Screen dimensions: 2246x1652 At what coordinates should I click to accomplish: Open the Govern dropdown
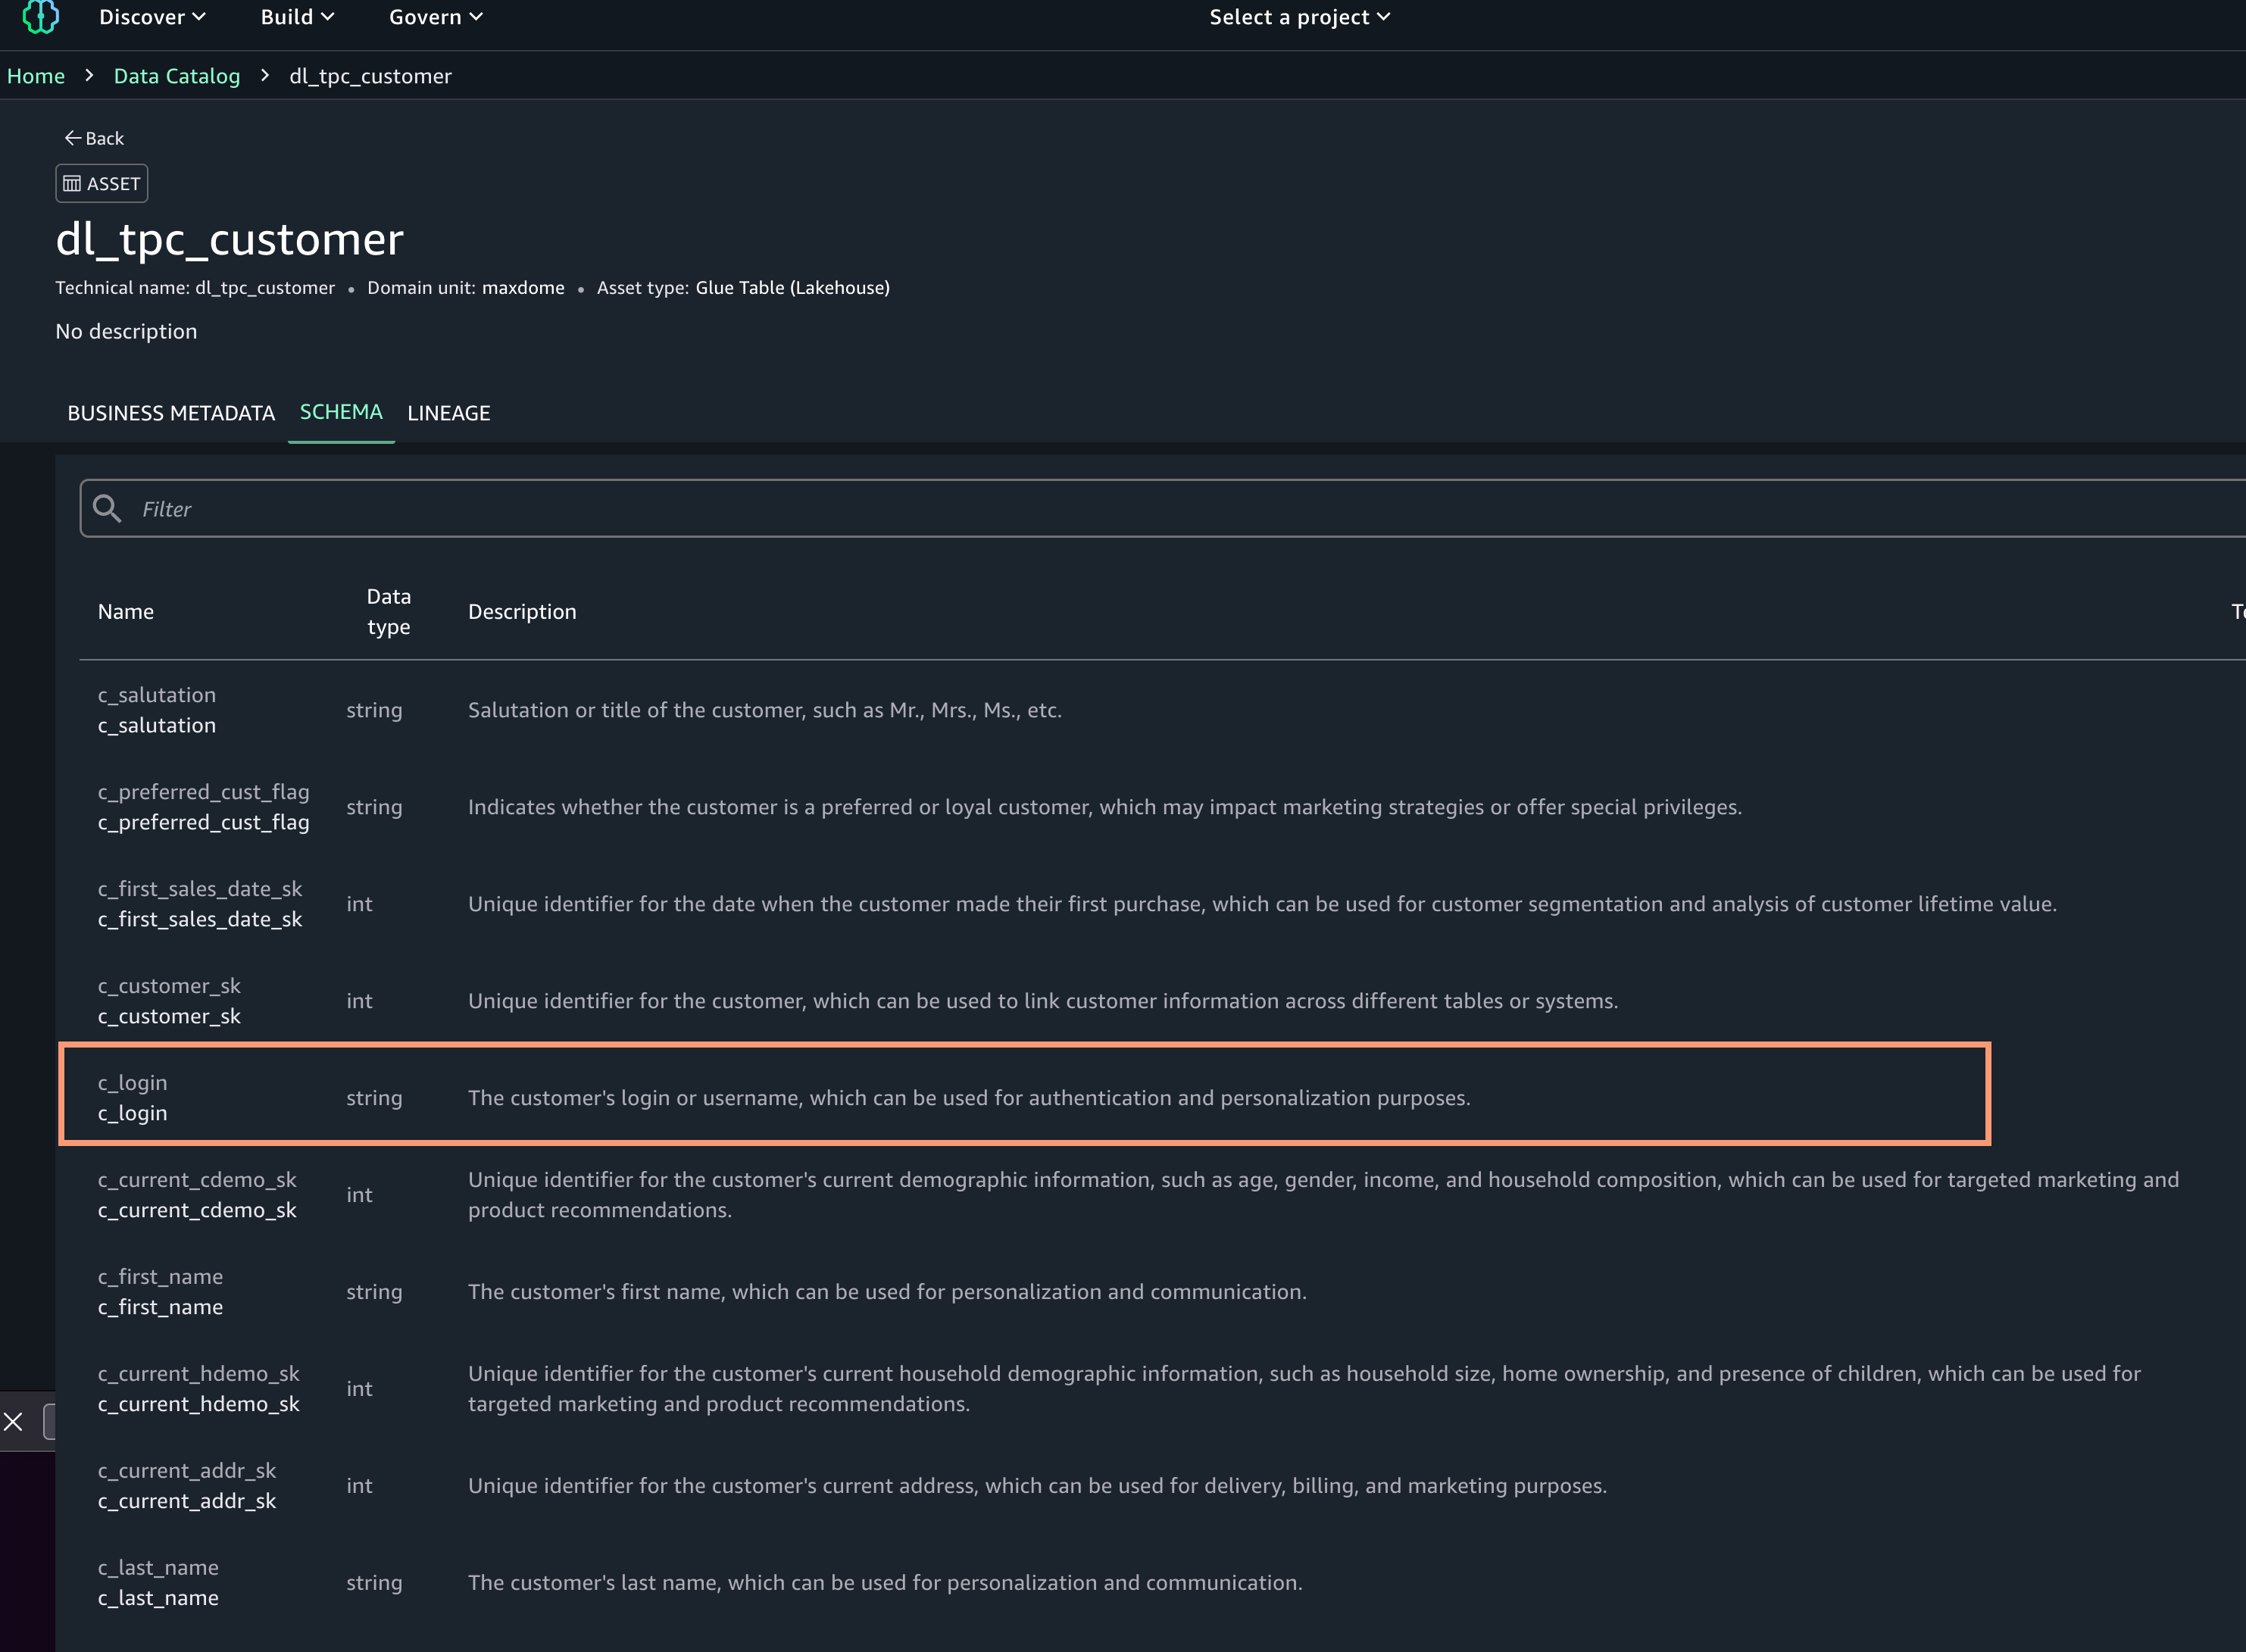(x=435, y=17)
